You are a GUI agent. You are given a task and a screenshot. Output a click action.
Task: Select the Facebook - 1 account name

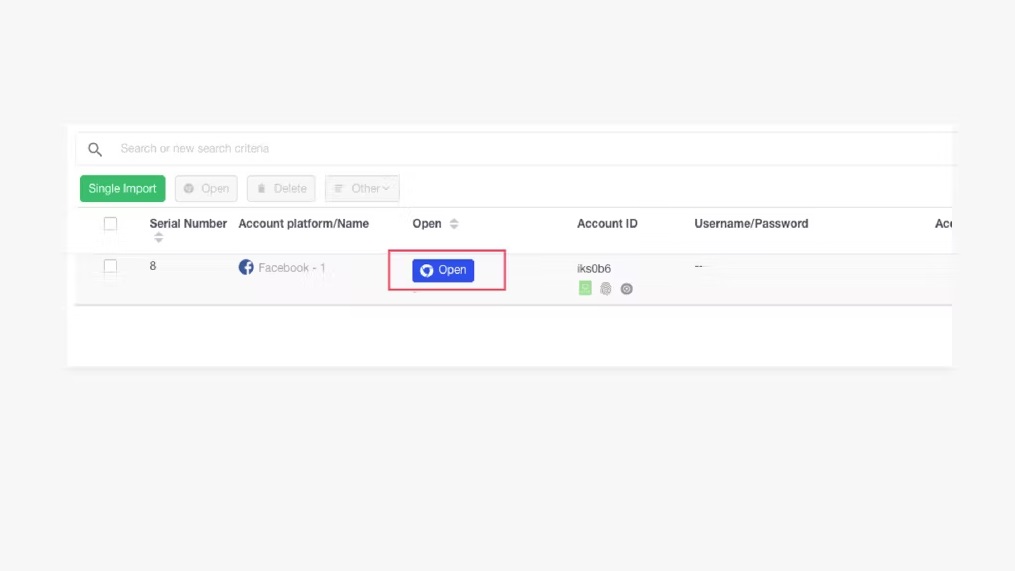click(292, 267)
